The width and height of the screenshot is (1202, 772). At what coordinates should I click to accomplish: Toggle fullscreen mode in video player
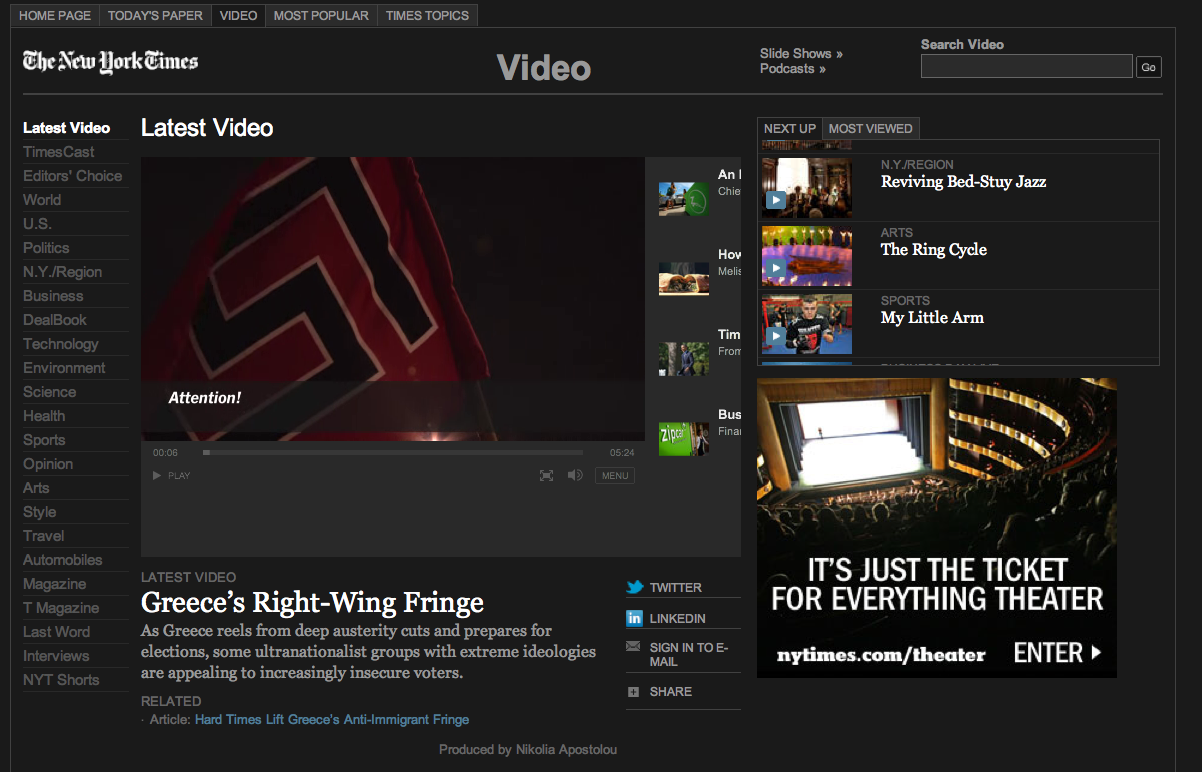[546, 476]
